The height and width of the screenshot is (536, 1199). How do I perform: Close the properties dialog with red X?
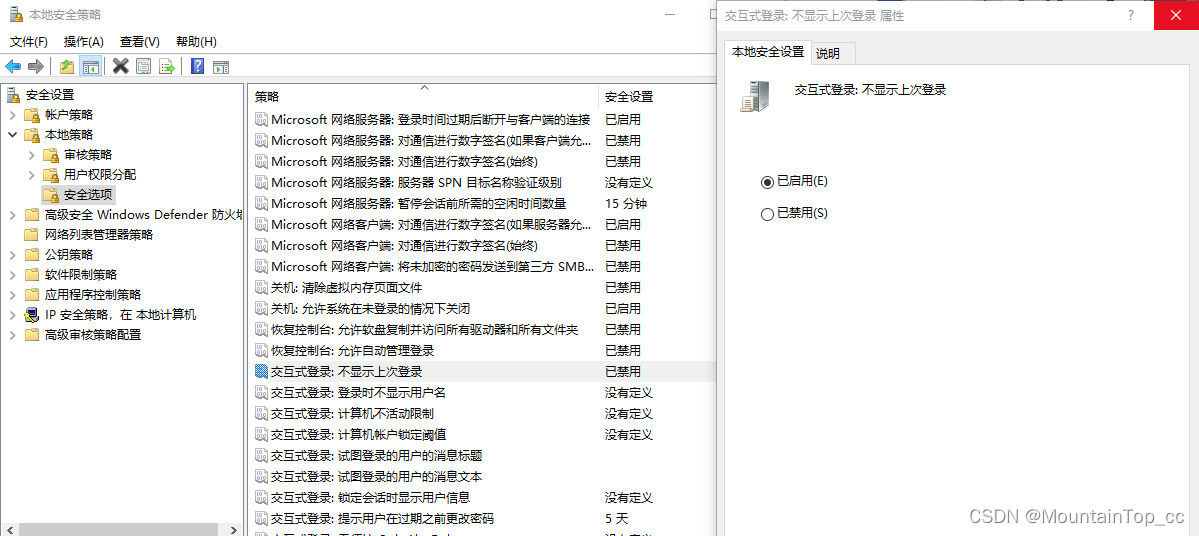pyautogui.click(x=1176, y=15)
